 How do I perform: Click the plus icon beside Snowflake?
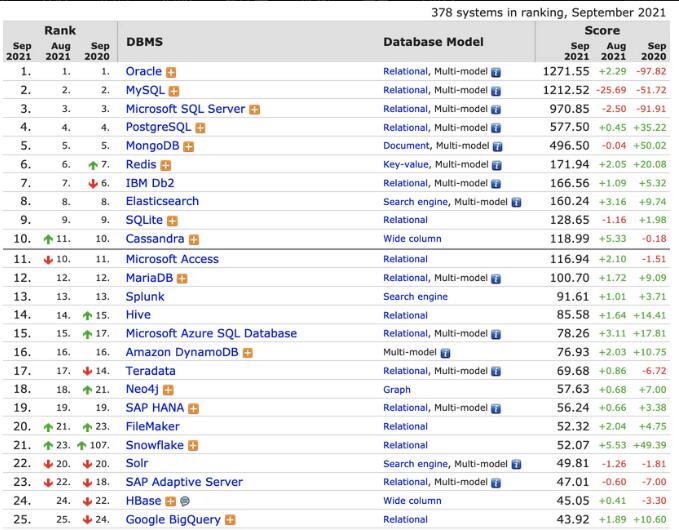(x=193, y=445)
